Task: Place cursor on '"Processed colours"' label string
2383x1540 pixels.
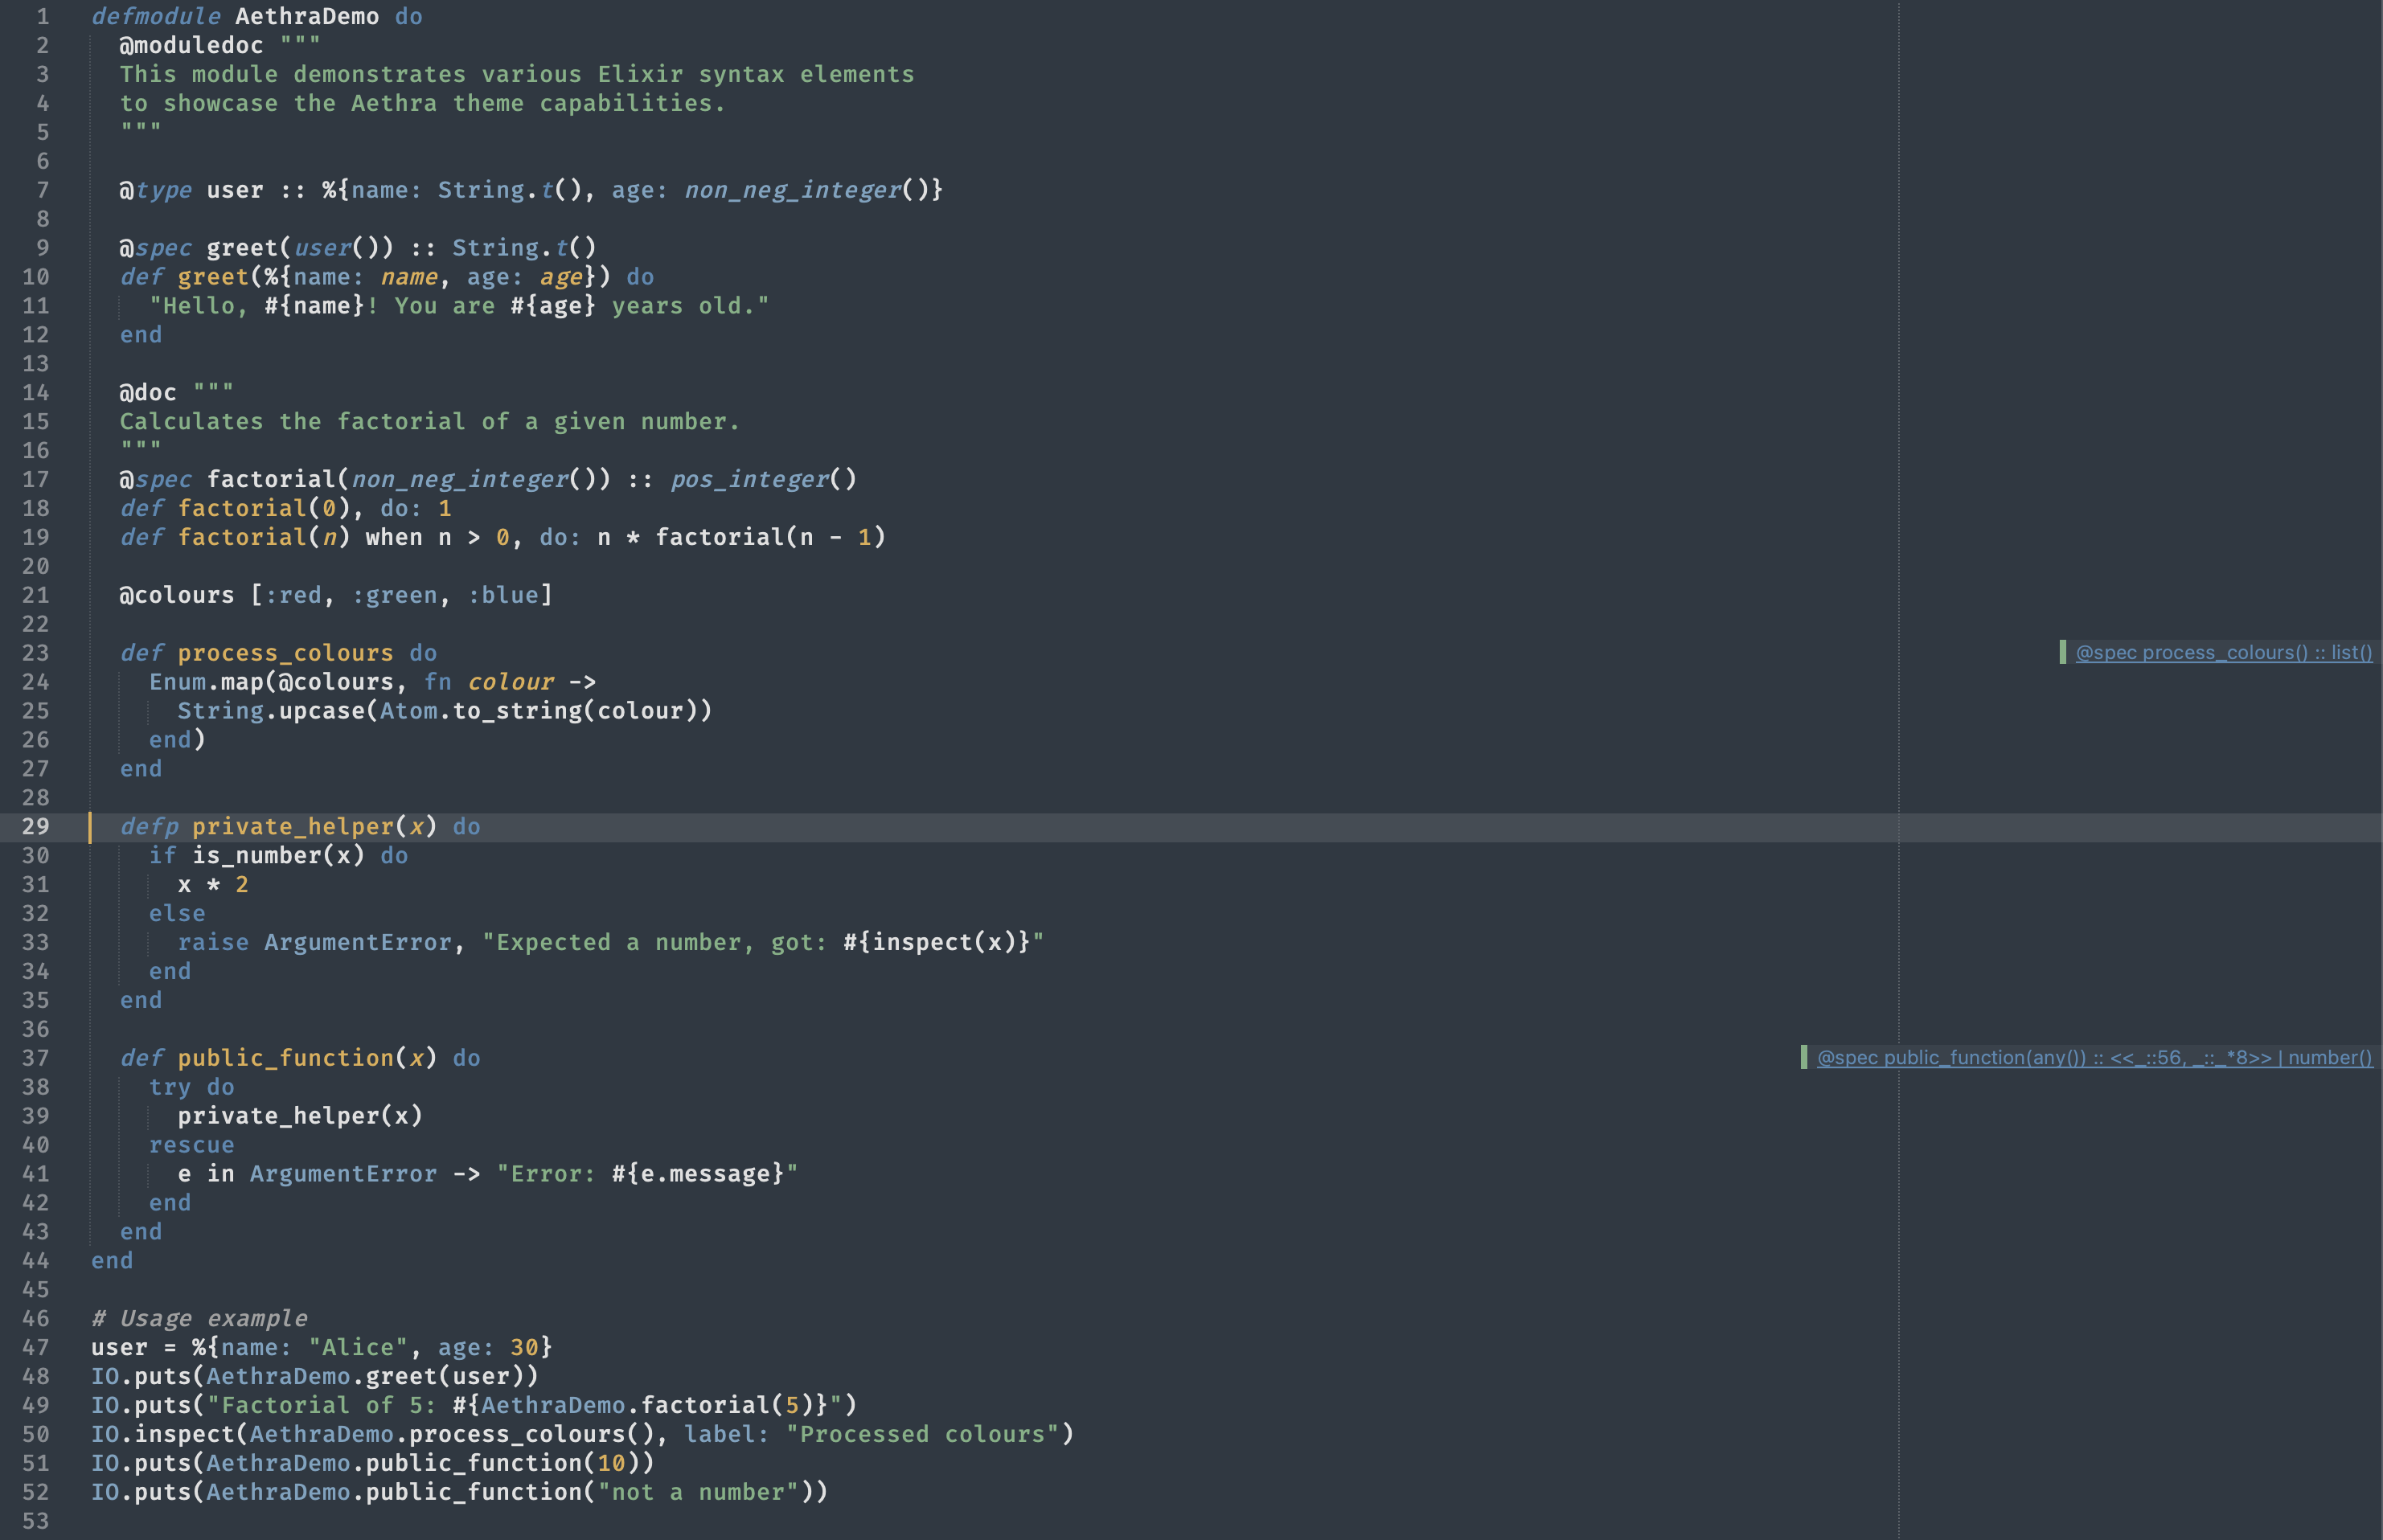Action: 922,1434
